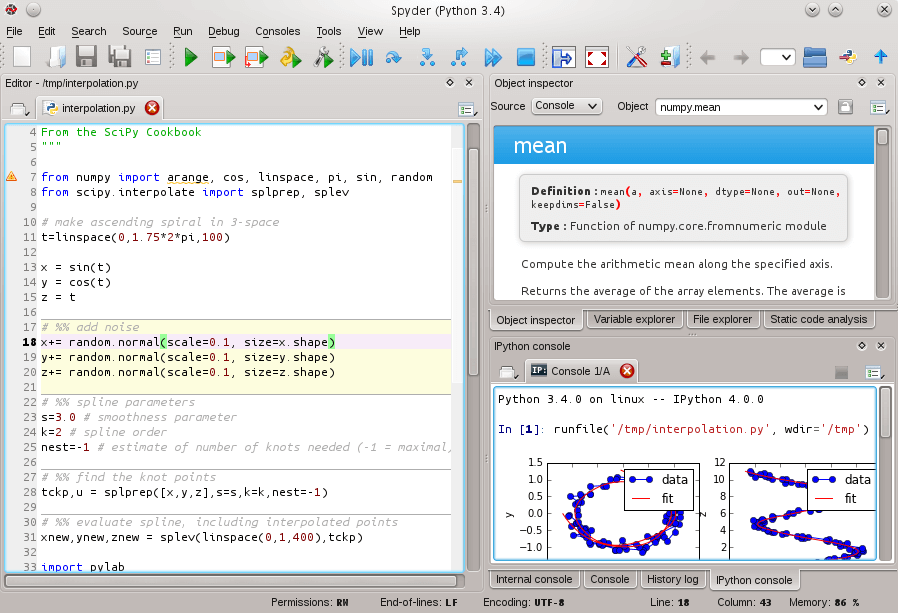
Task: Toggle the lock icon in Object inspector
Action: 845,107
